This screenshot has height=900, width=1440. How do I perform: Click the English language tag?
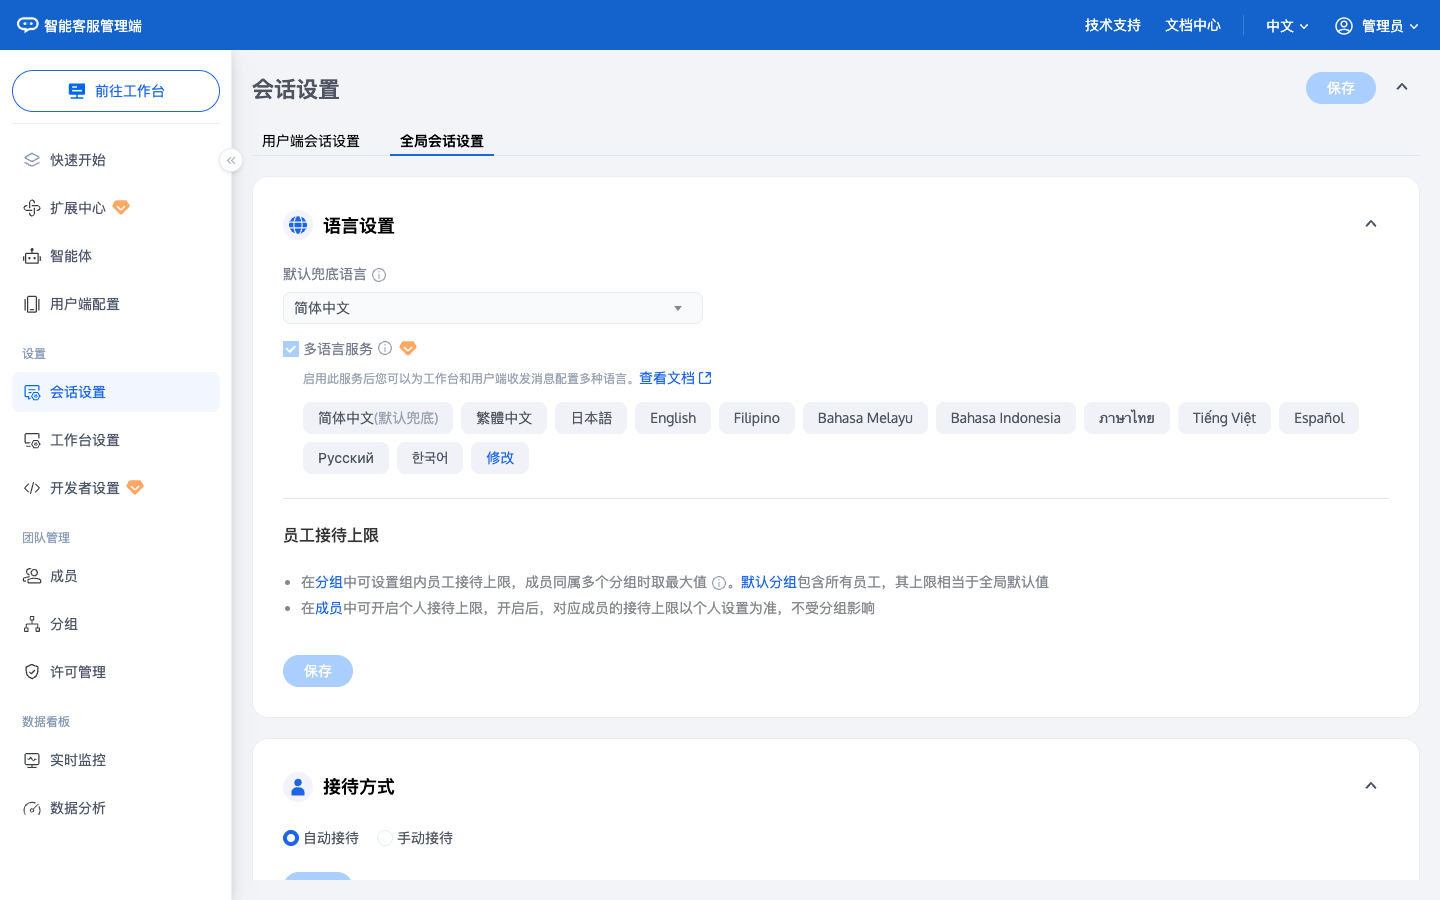point(673,418)
